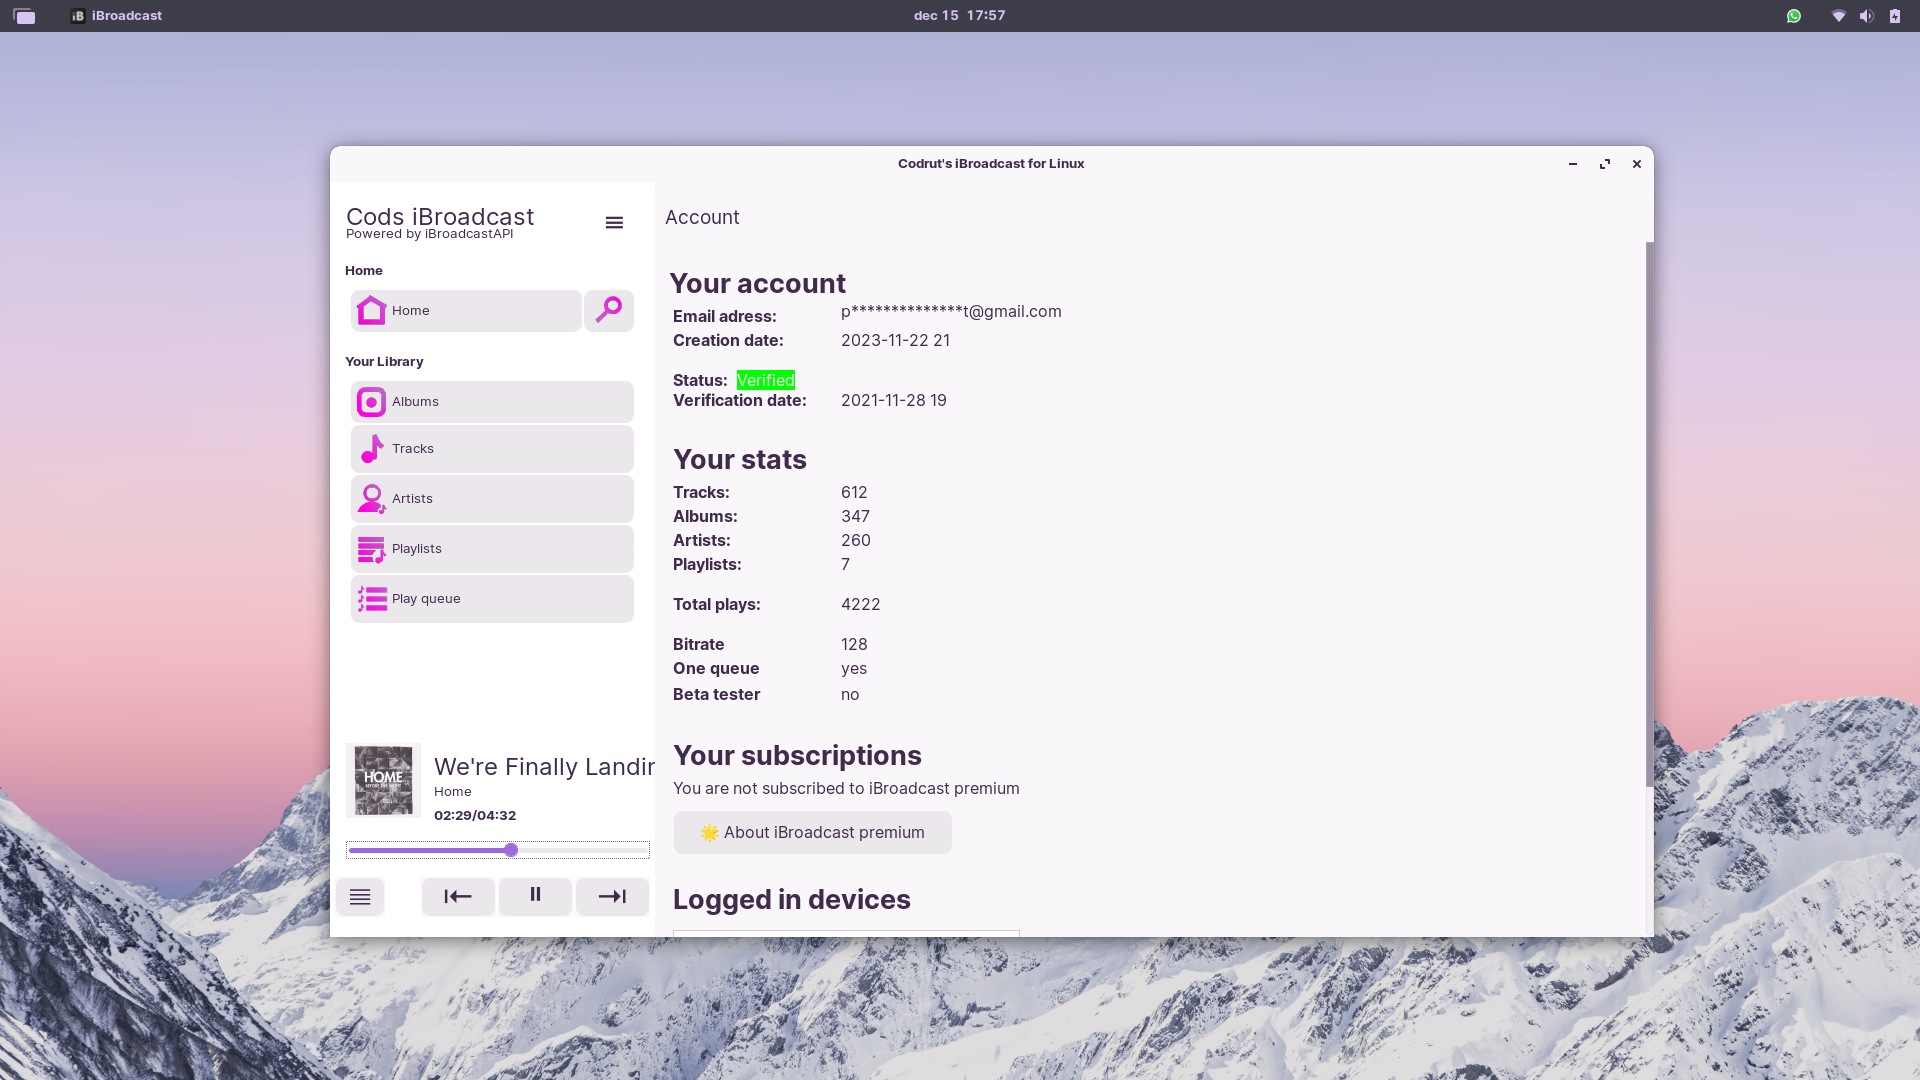Click the Account section heading
This screenshot has width=1920, height=1080.
pyautogui.click(x=702, y=216)
